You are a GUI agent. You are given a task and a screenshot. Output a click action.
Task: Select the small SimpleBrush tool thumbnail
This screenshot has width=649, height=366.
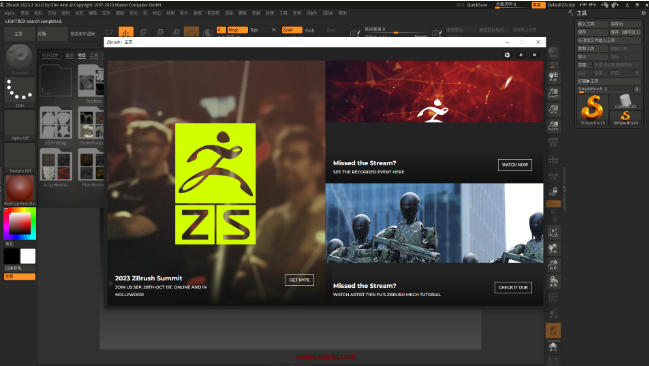click(x=625, y=117)
